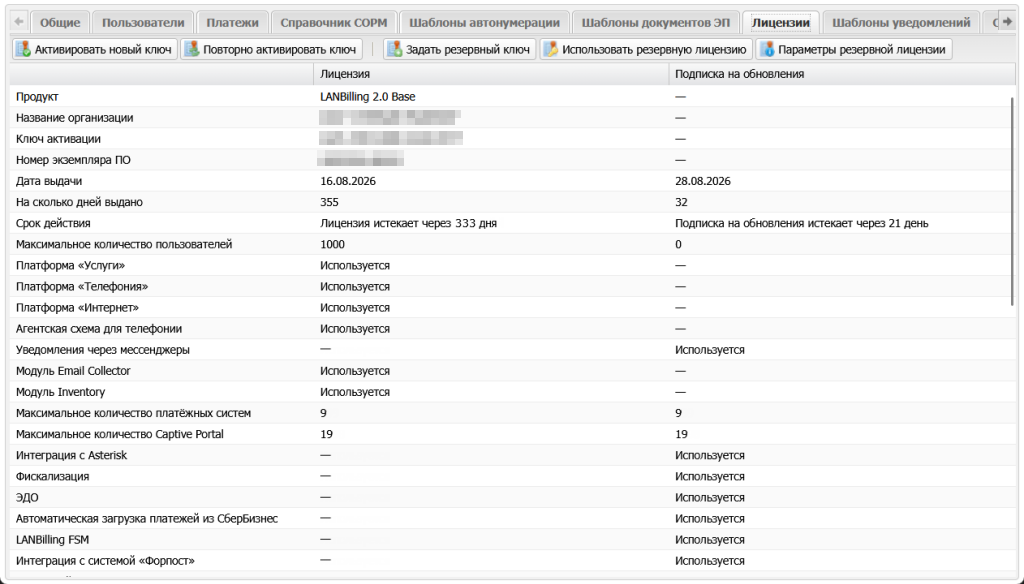Click the value 1000 maximum users
This screenshot has height=584, width=1024.
coord(332,244)
